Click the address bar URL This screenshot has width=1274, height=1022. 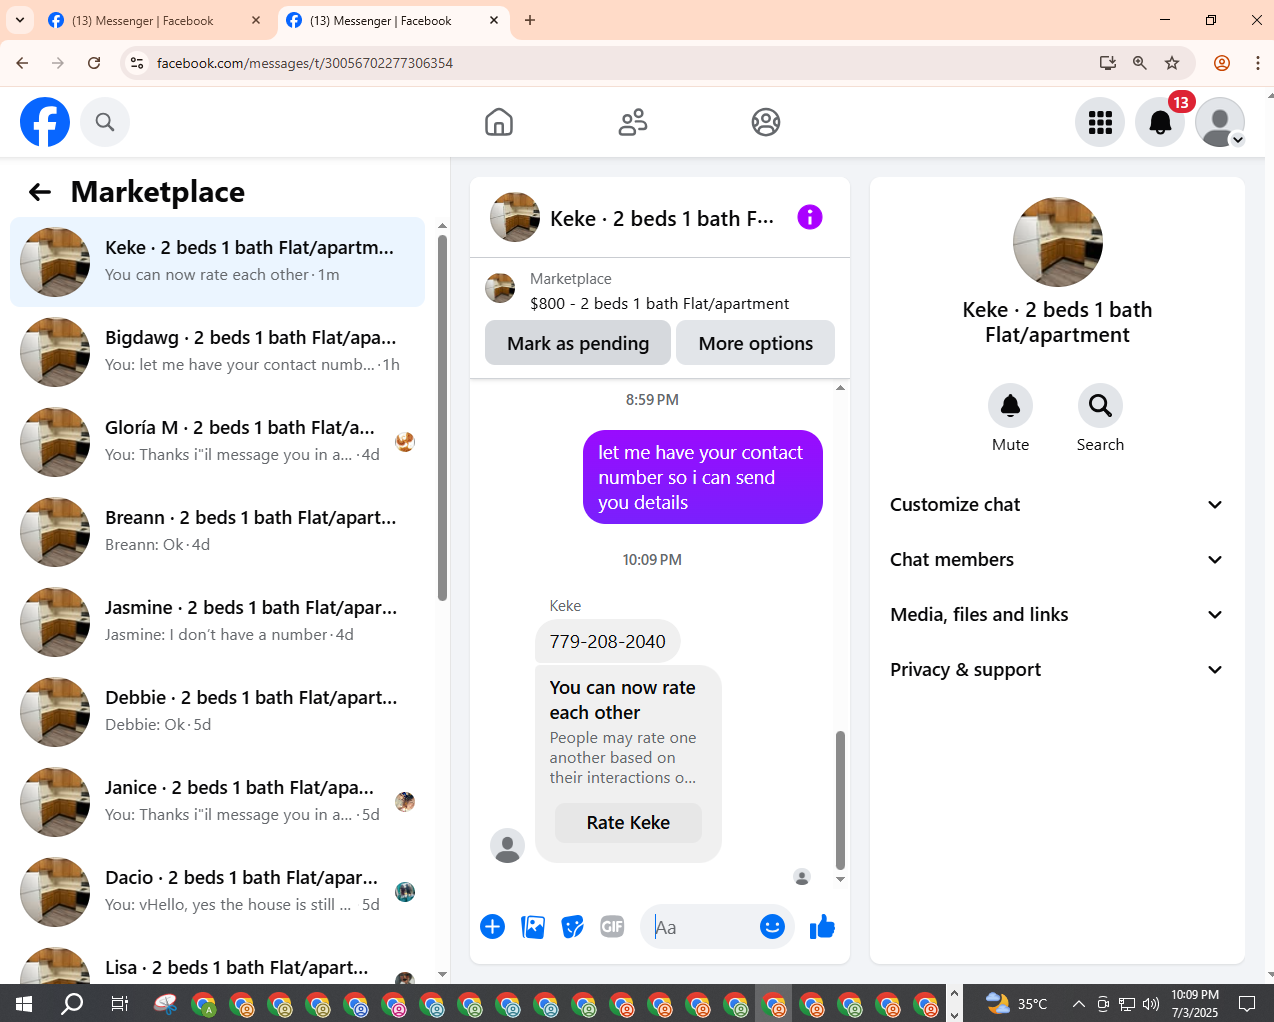pos(305,63)
